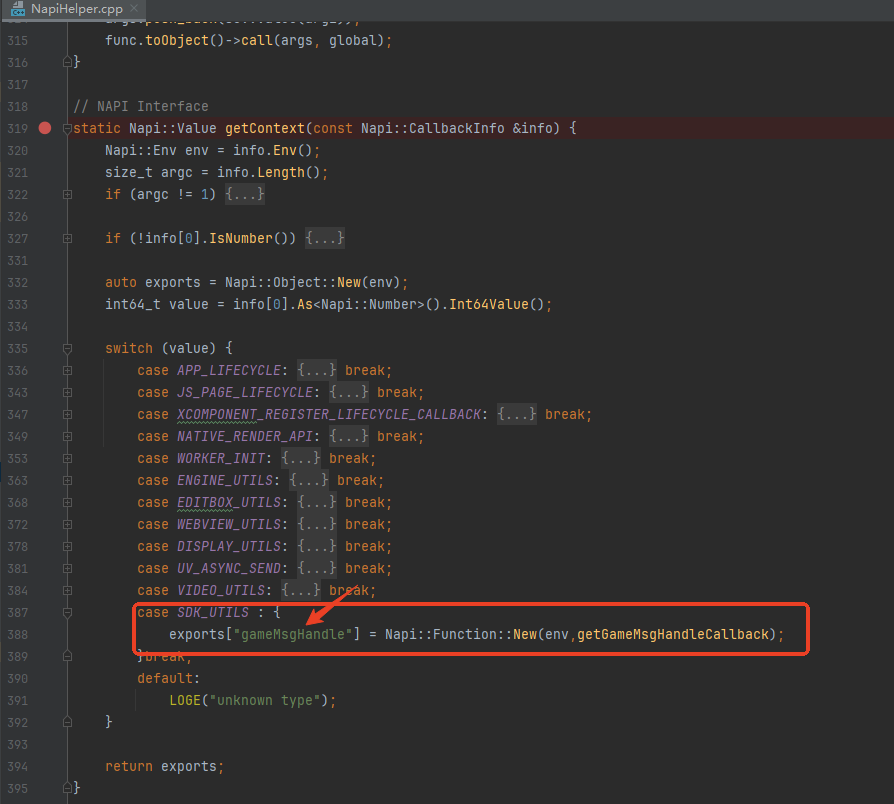The height and width of the screenshot is (804, 894).
Task: Expand the DISPLAY_UTILS case fold
Action: [x=67, y=547]
